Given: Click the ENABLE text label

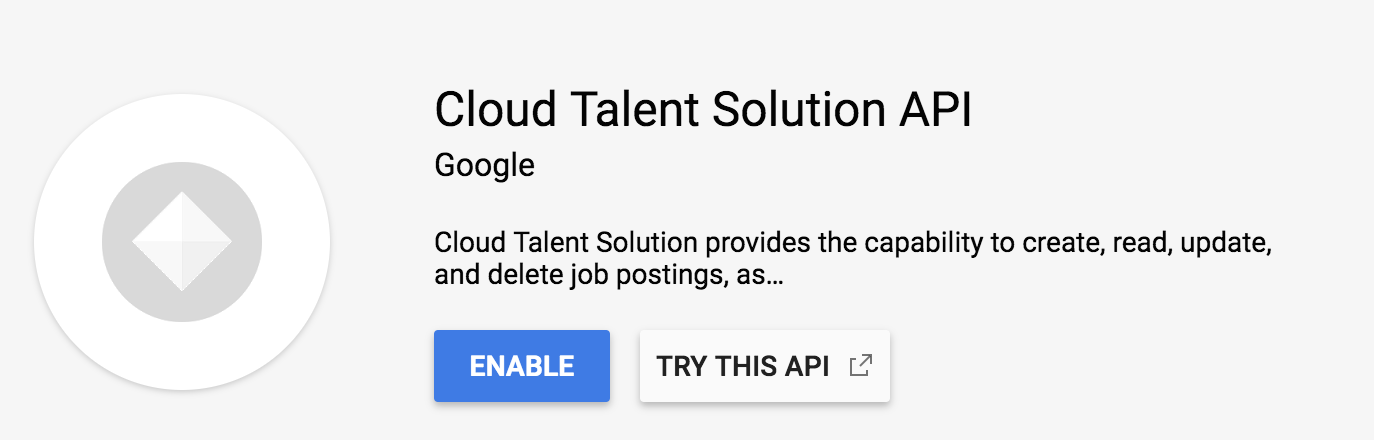Looking at the screenshot, I should click(x=521, y=366).
